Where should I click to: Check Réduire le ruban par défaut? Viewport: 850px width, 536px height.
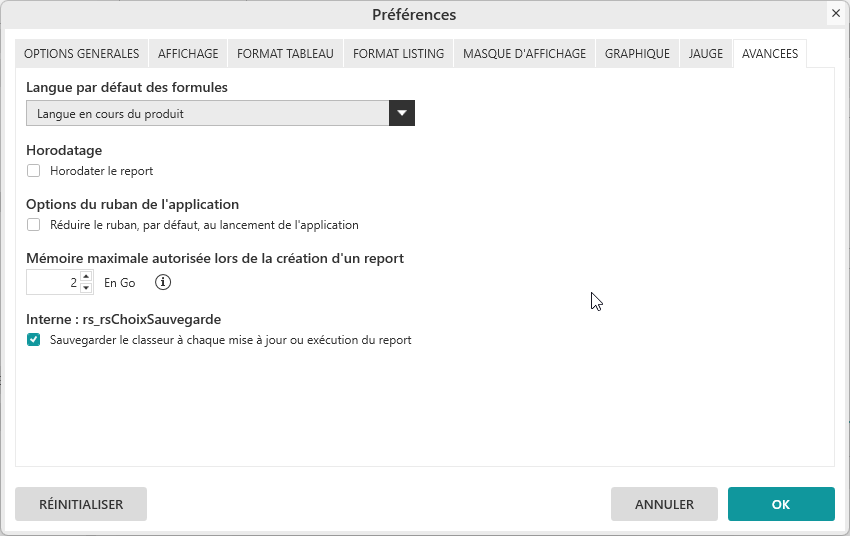34,225
